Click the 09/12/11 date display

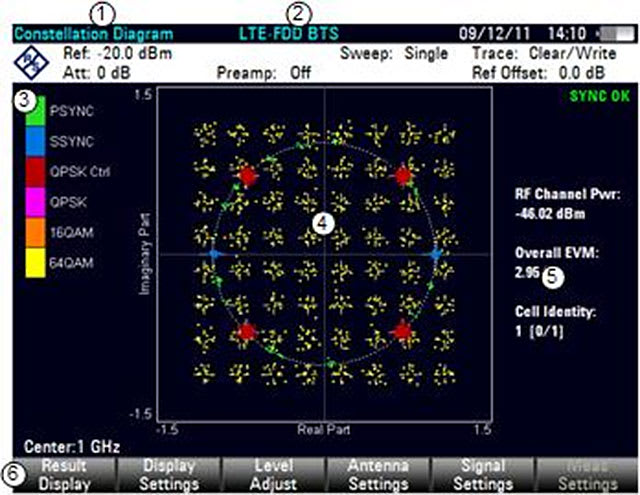[x=494, y=34]
